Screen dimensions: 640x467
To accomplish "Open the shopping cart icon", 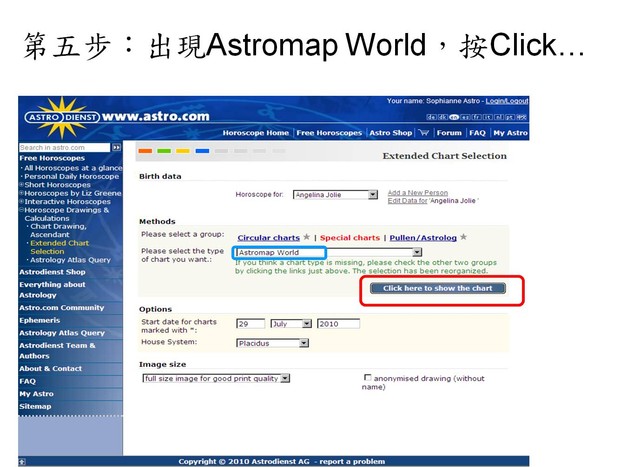I will (x=424, y=133).
